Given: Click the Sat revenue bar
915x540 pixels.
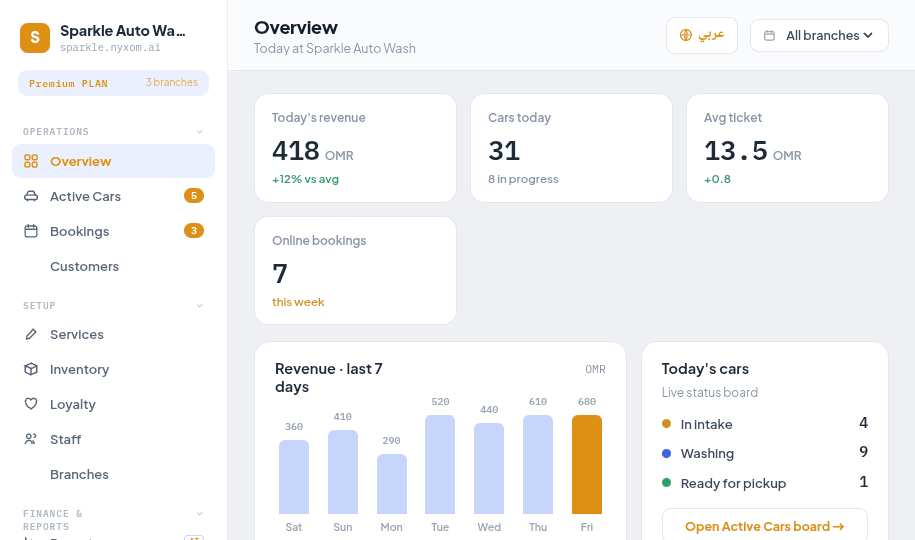Looking at the screenshot, I should click(294, 477).
